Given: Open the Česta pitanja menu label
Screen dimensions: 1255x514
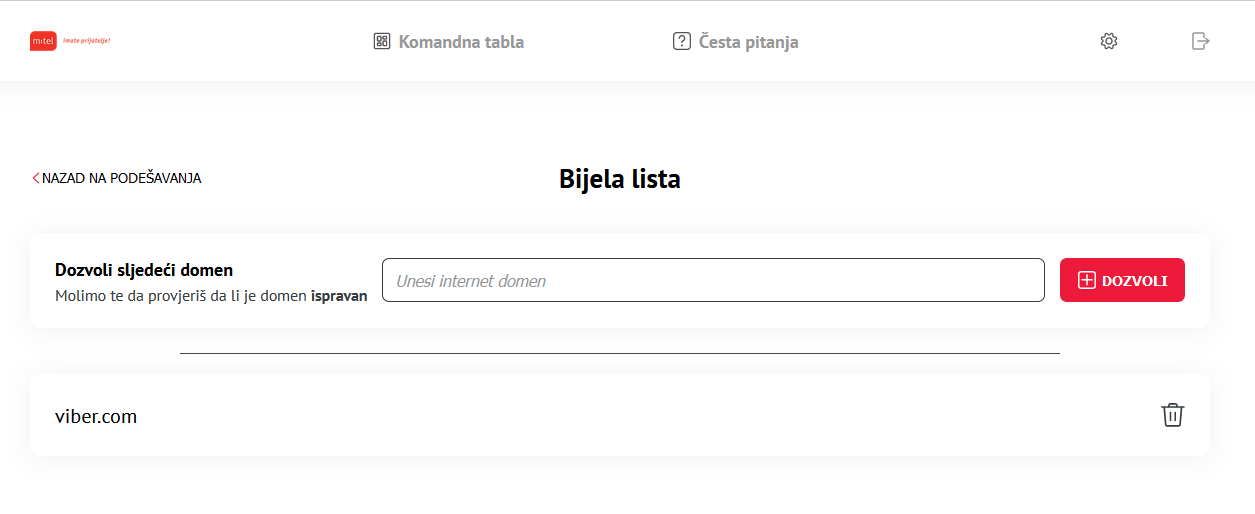Looking at the screenshot, I should tap(748, 42).
